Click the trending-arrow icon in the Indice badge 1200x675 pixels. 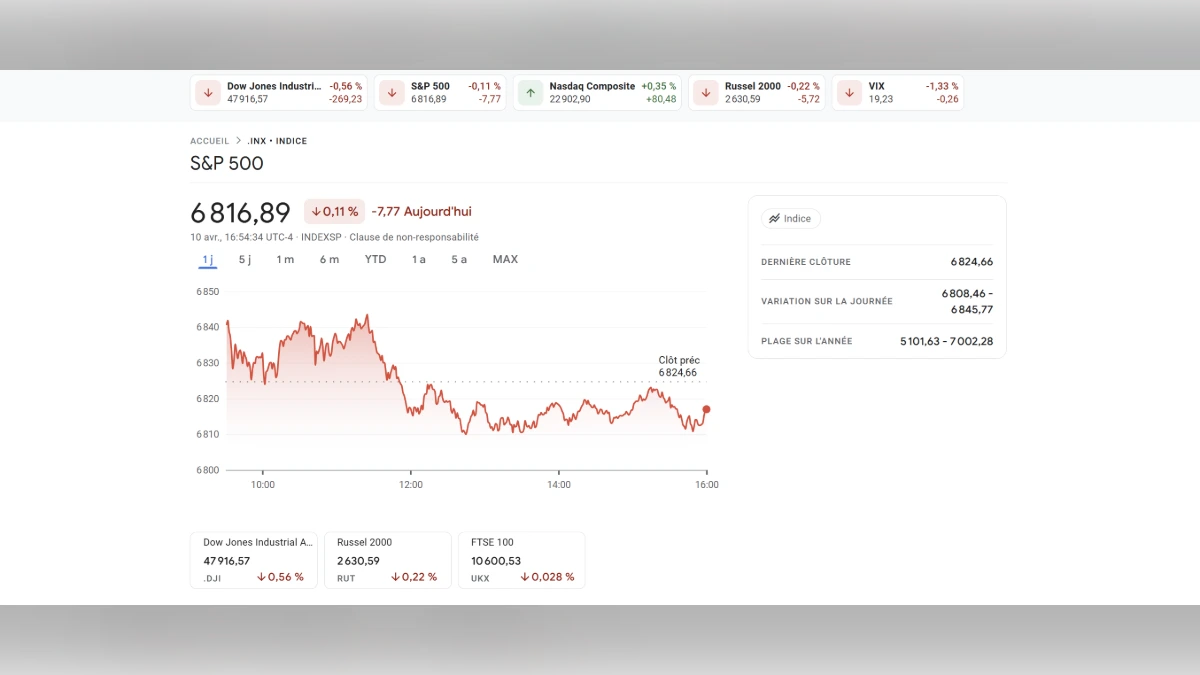coord(774,218)
